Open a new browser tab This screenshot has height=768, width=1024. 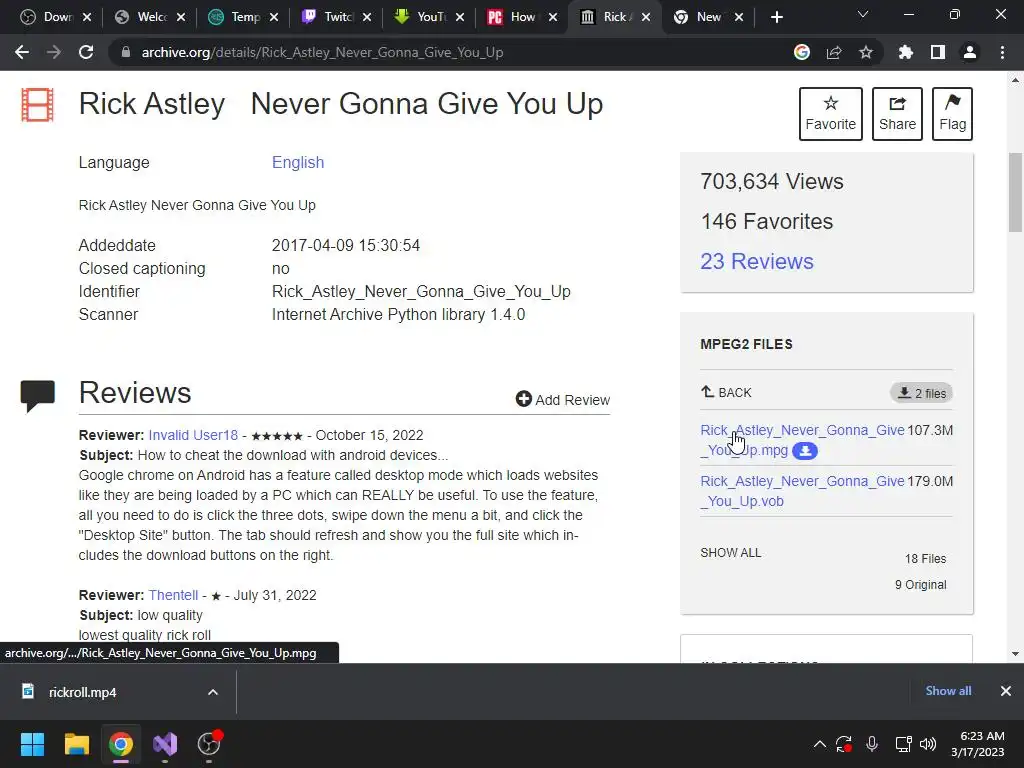point(776,17)
